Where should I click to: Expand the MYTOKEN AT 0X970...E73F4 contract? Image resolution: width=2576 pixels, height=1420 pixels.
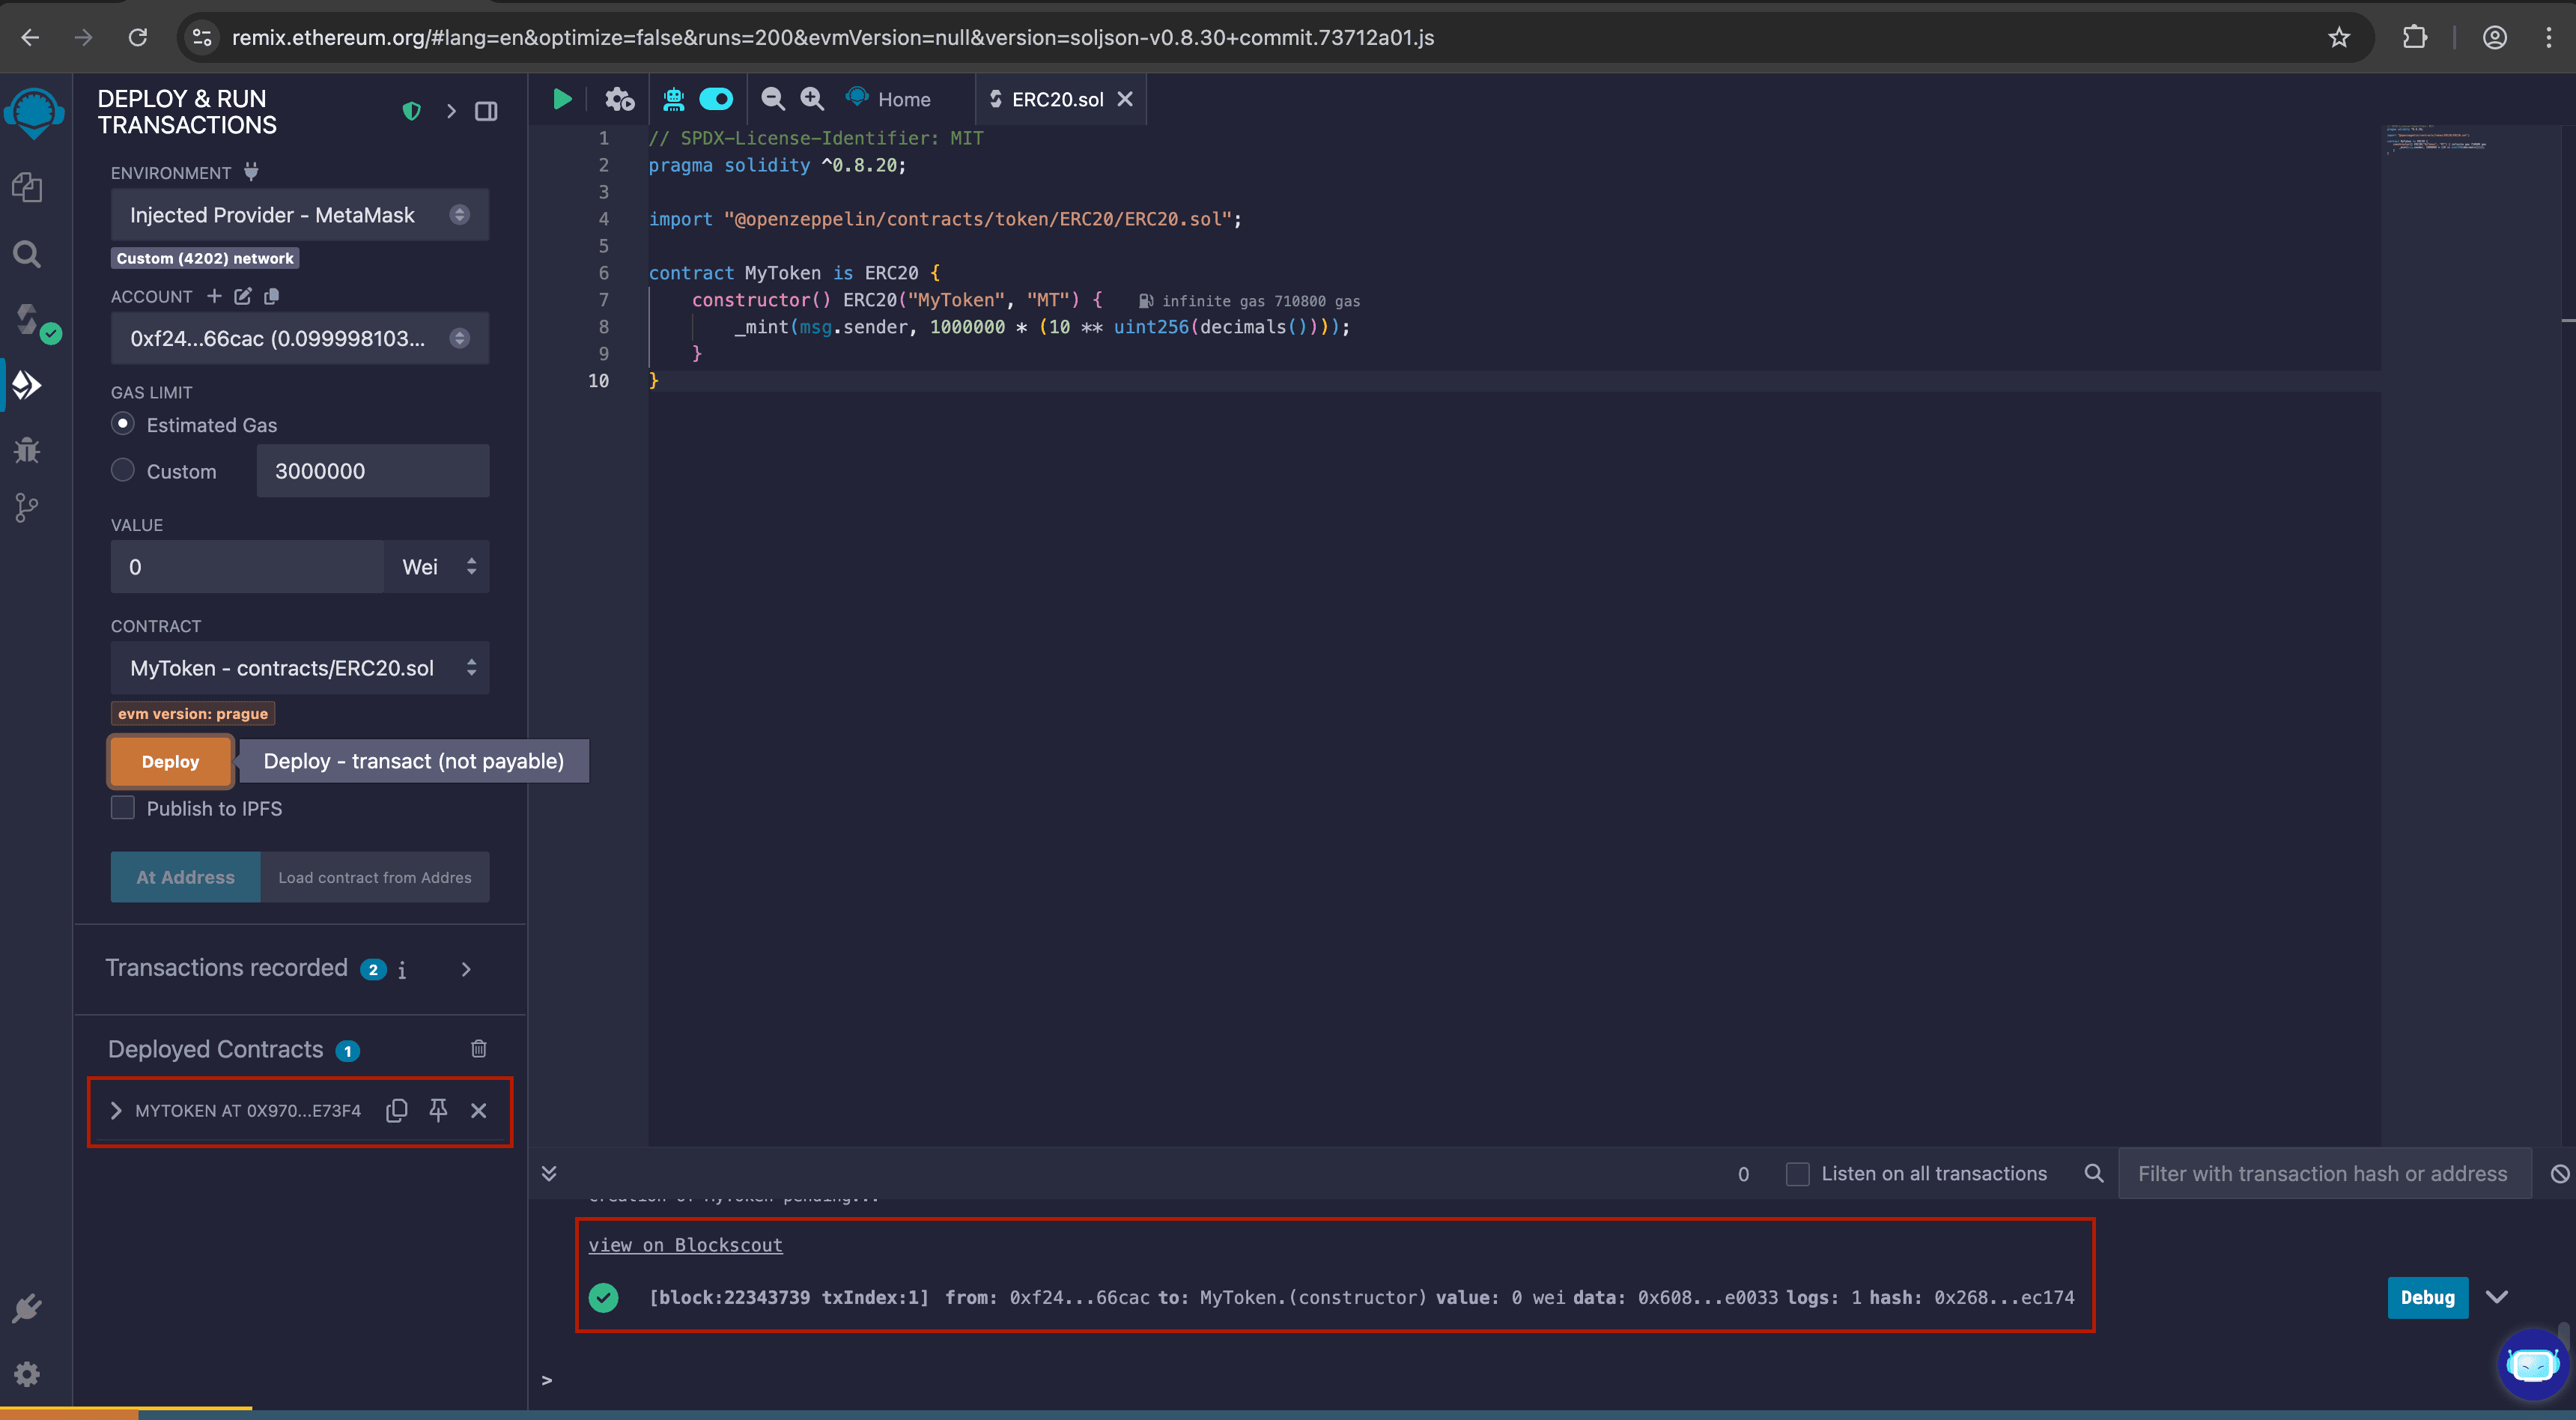(x=116, y=1110)
